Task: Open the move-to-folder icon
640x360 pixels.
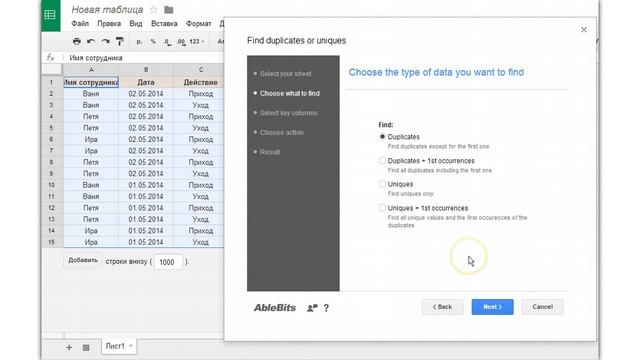Action: pos(169,9)
